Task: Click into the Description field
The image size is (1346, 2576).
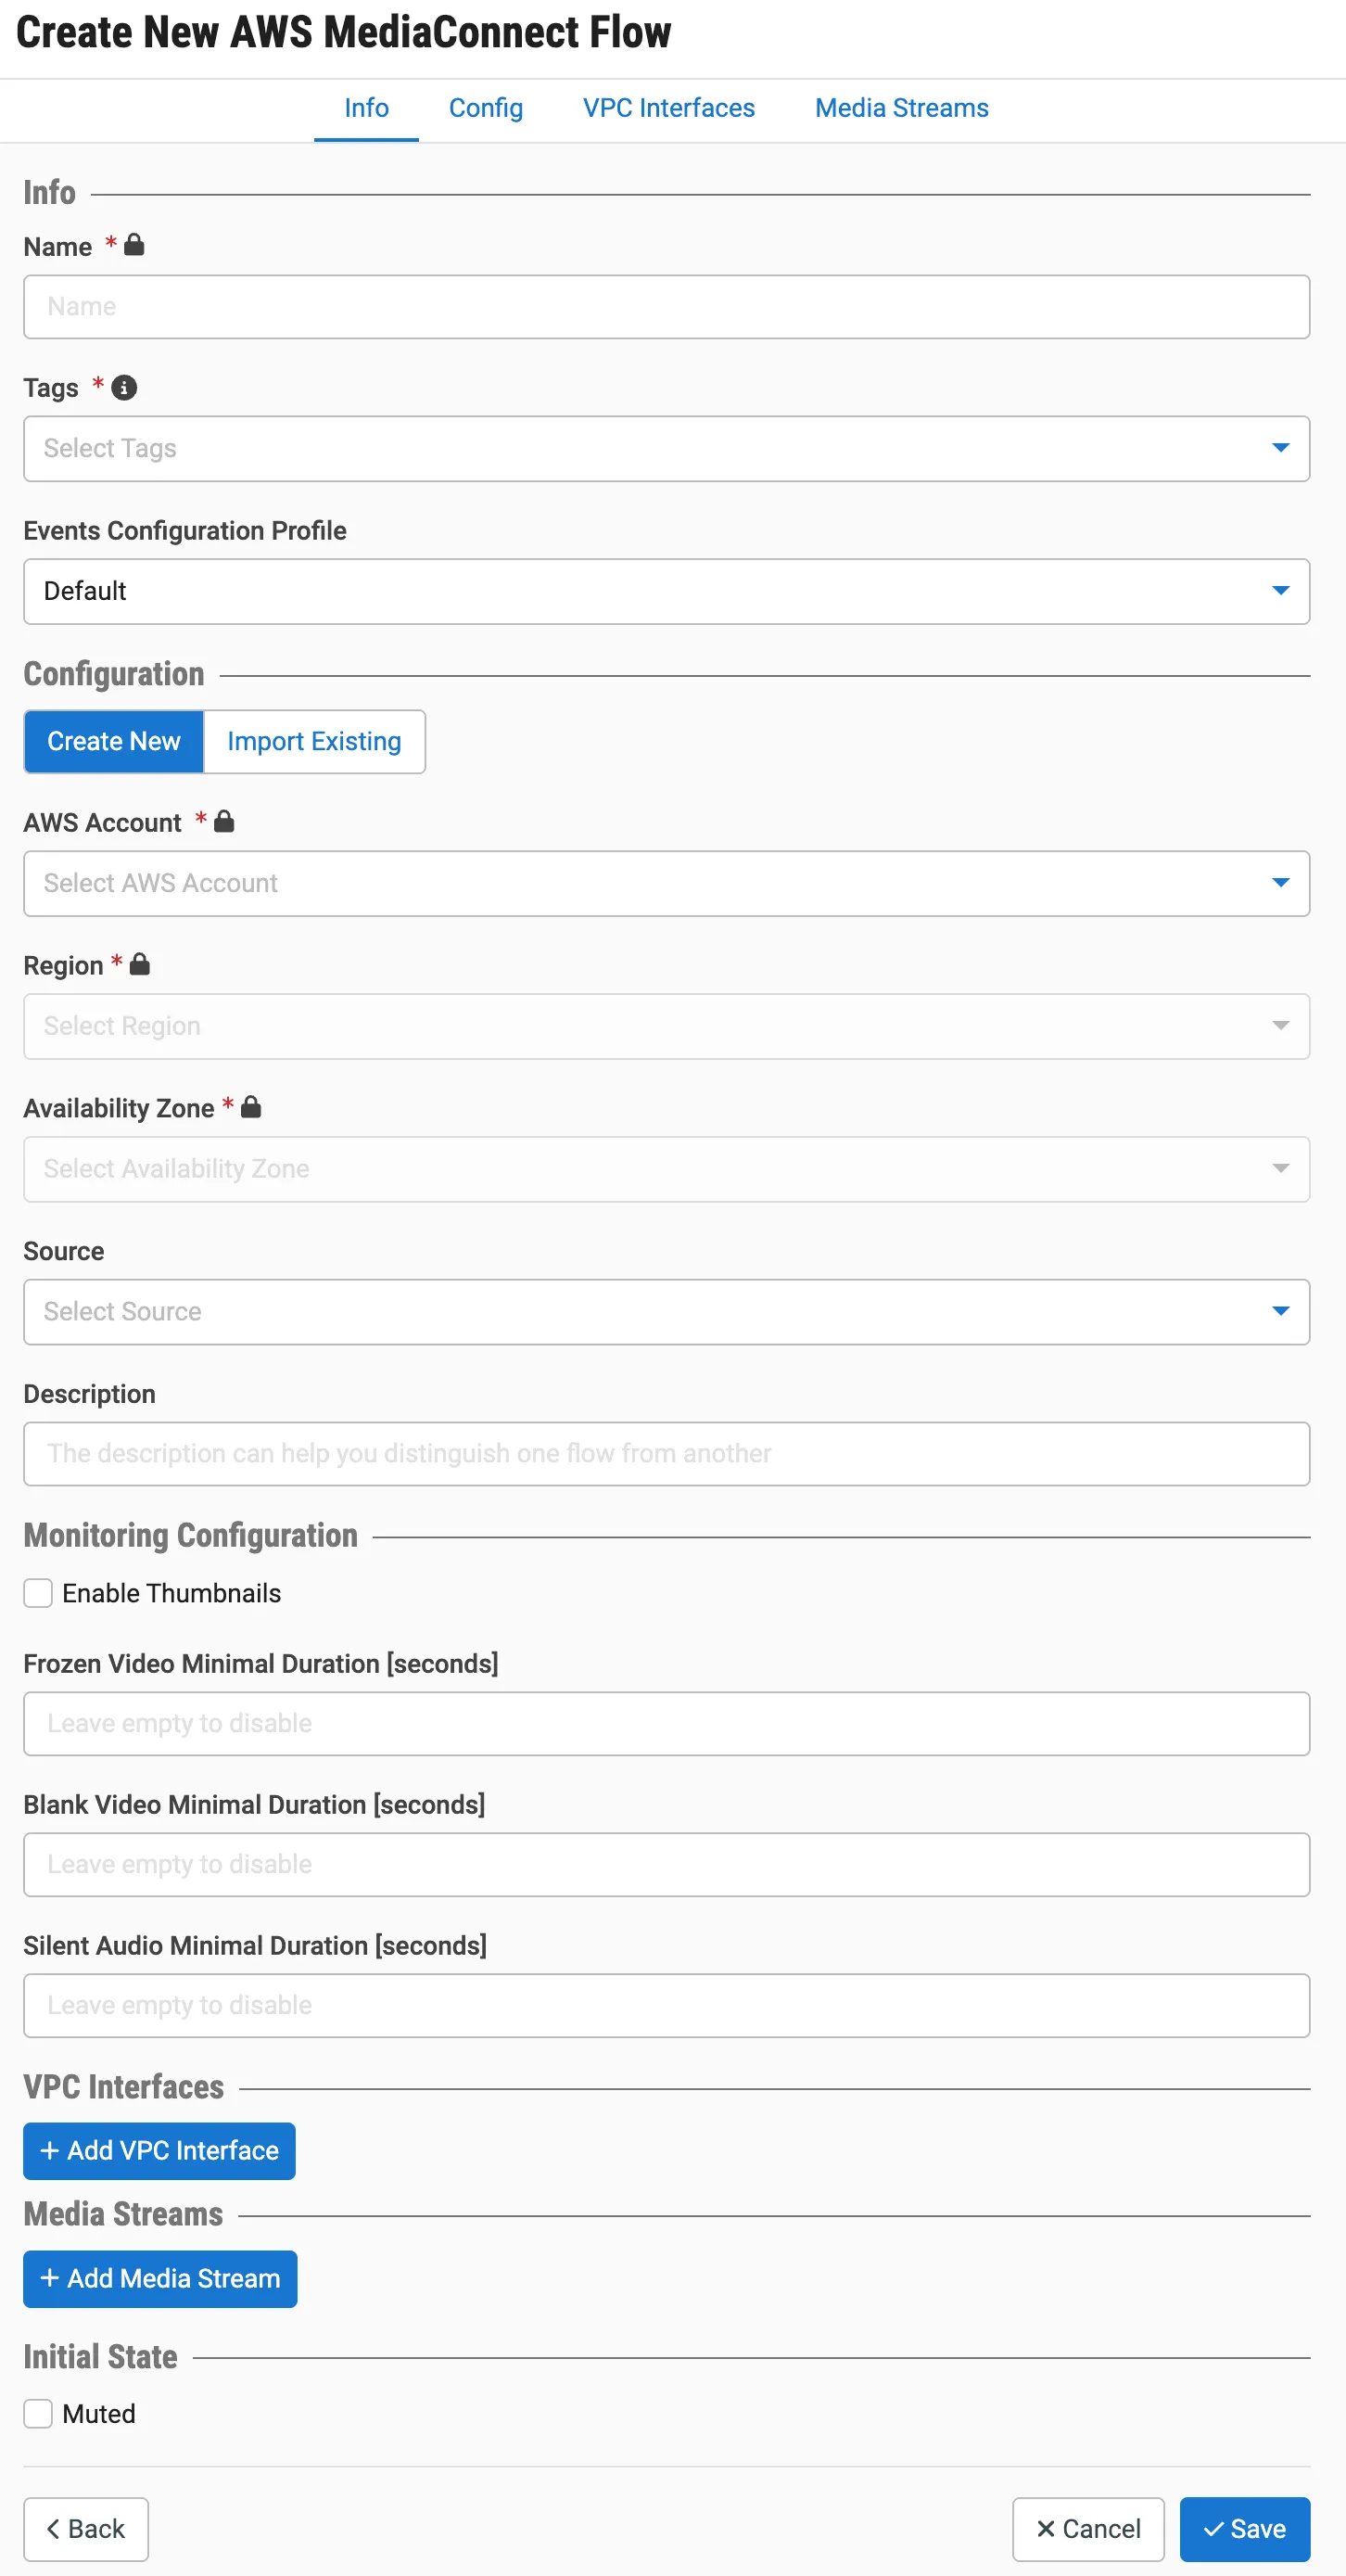Action: click(x=667, y=1454)
